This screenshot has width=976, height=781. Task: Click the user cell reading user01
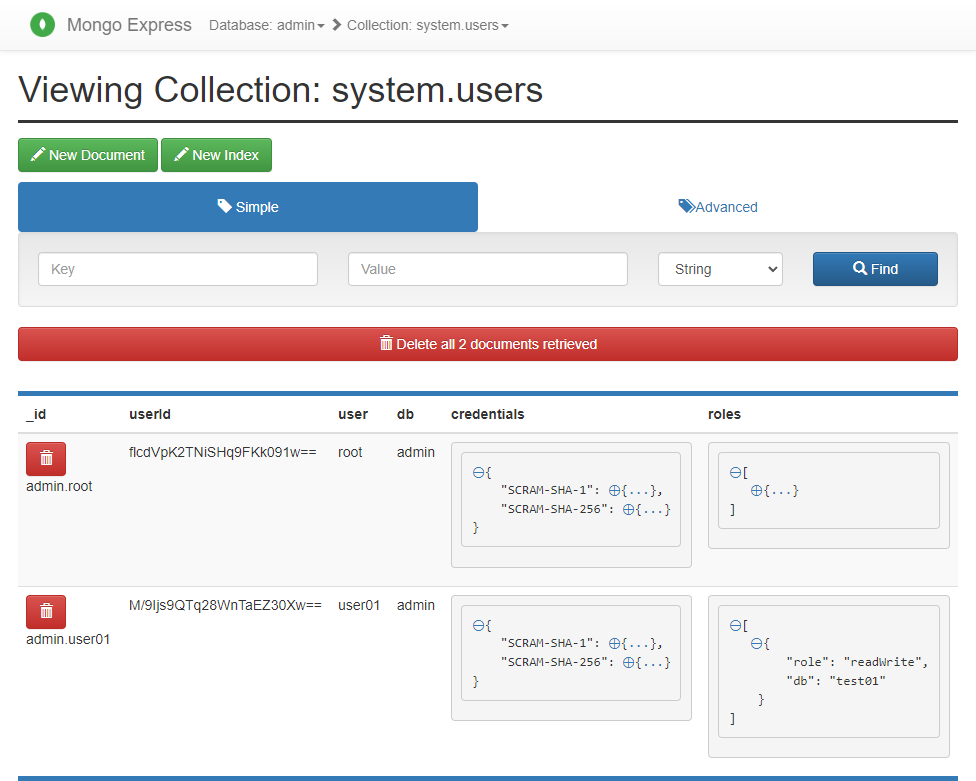(359, 606)
